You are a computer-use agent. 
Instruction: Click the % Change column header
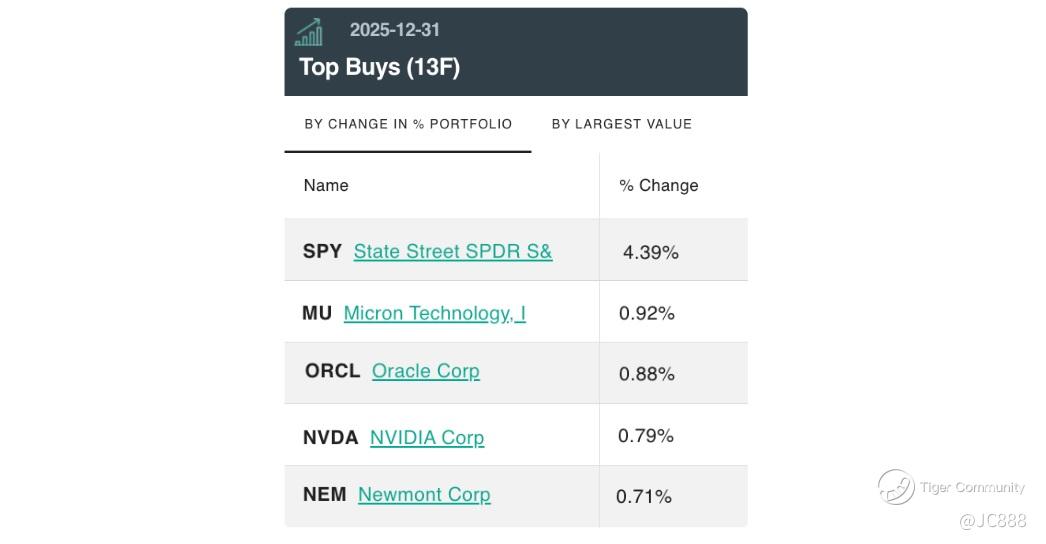click(658, 185)
